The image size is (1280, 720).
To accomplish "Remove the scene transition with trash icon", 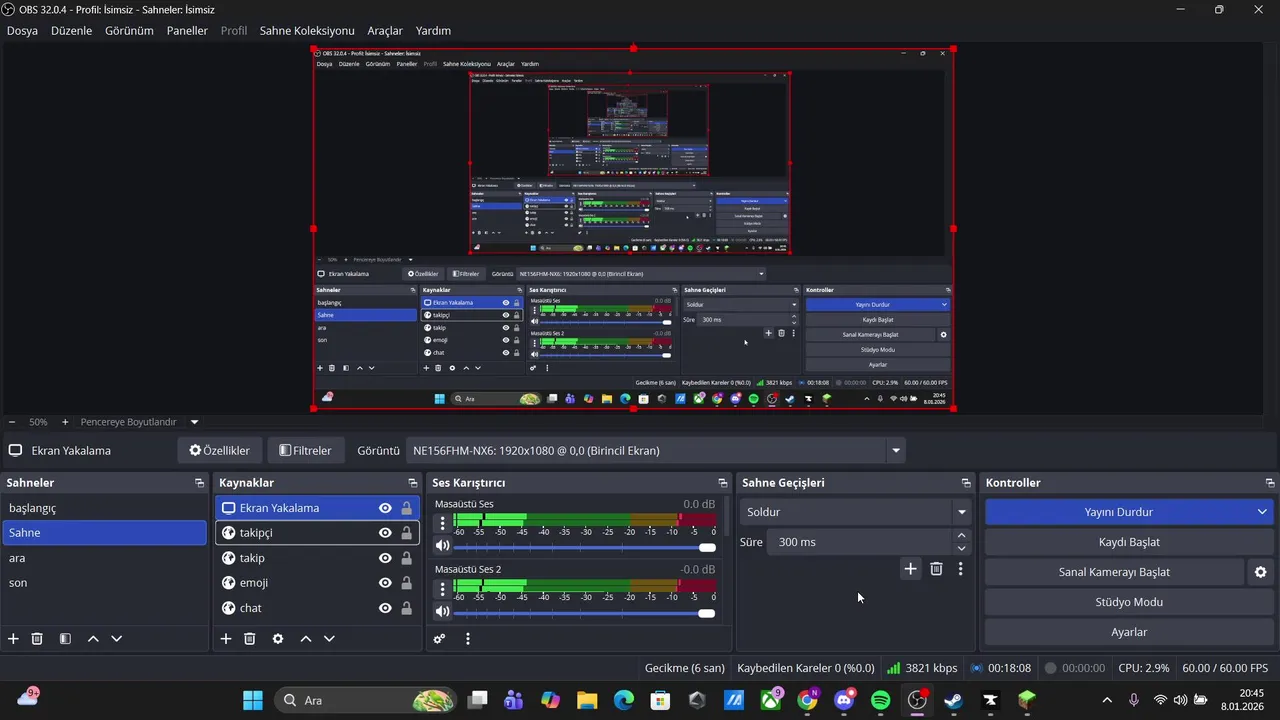I will click(936, 569).
